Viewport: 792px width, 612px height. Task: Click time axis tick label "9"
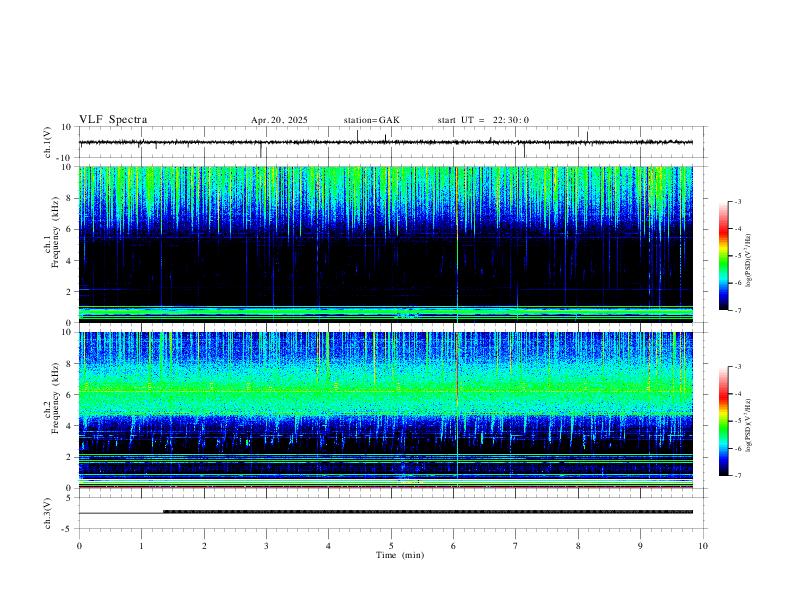(x=640, y=546)
